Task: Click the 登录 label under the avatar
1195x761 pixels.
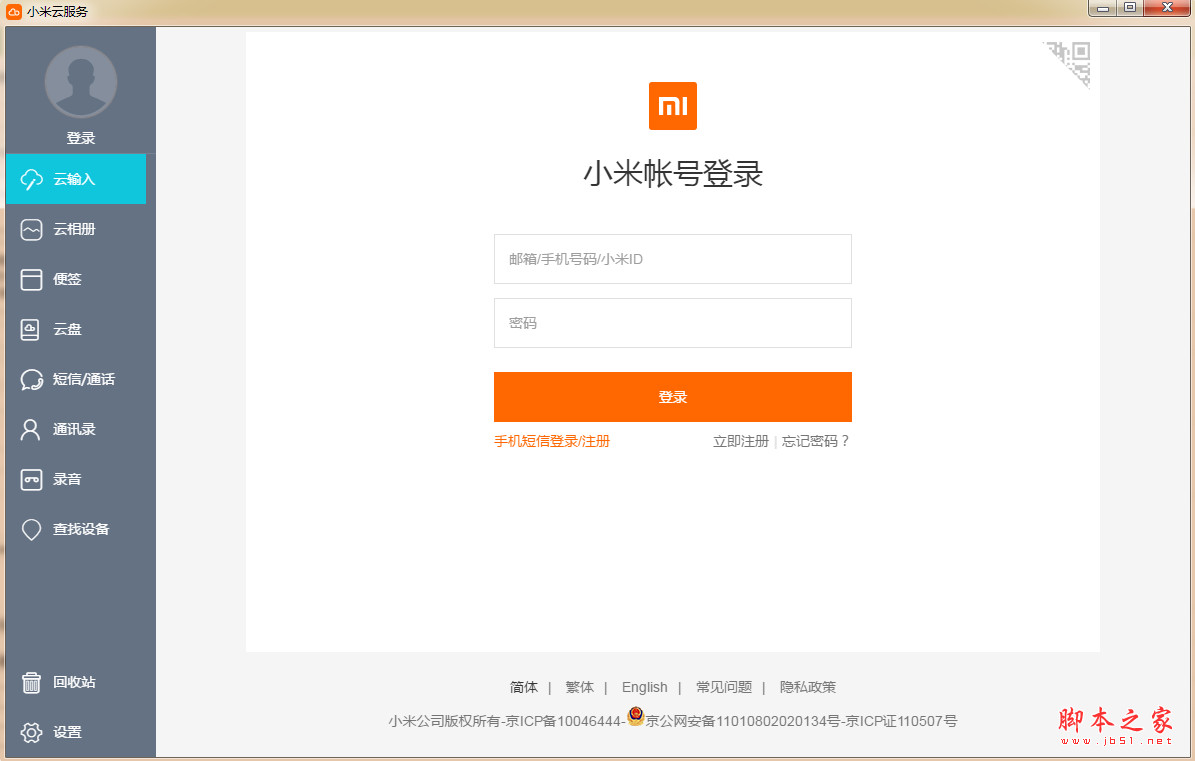Action: [81, 138]
